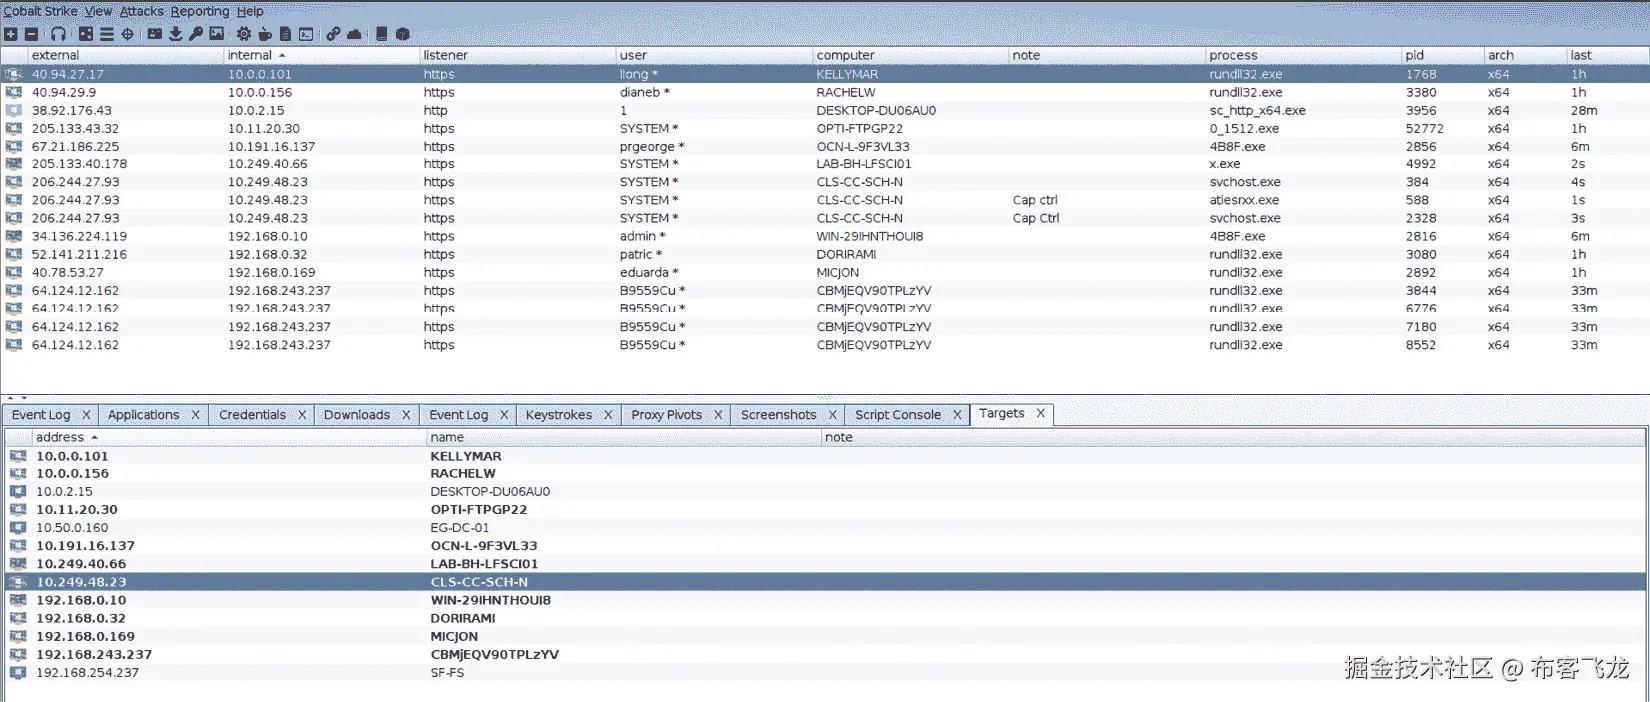Viewport: 1650px width, 702px height.
Task: Open Manage Web Server cloud icon
Action: [x=354, y=34]
